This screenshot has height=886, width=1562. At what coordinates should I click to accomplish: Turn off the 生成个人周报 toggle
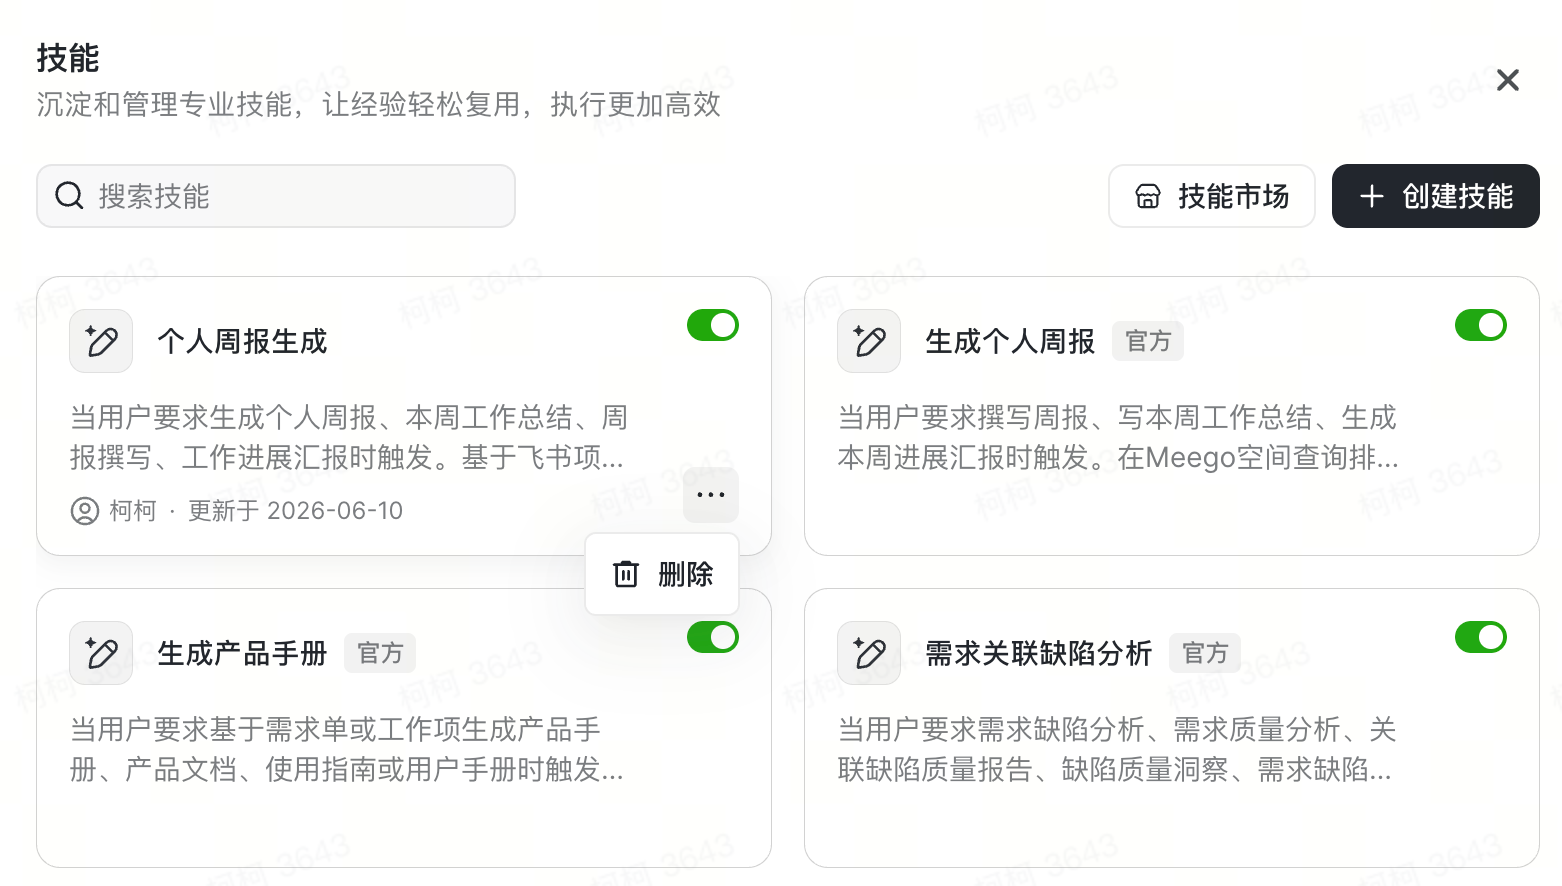click(1481, 325)
